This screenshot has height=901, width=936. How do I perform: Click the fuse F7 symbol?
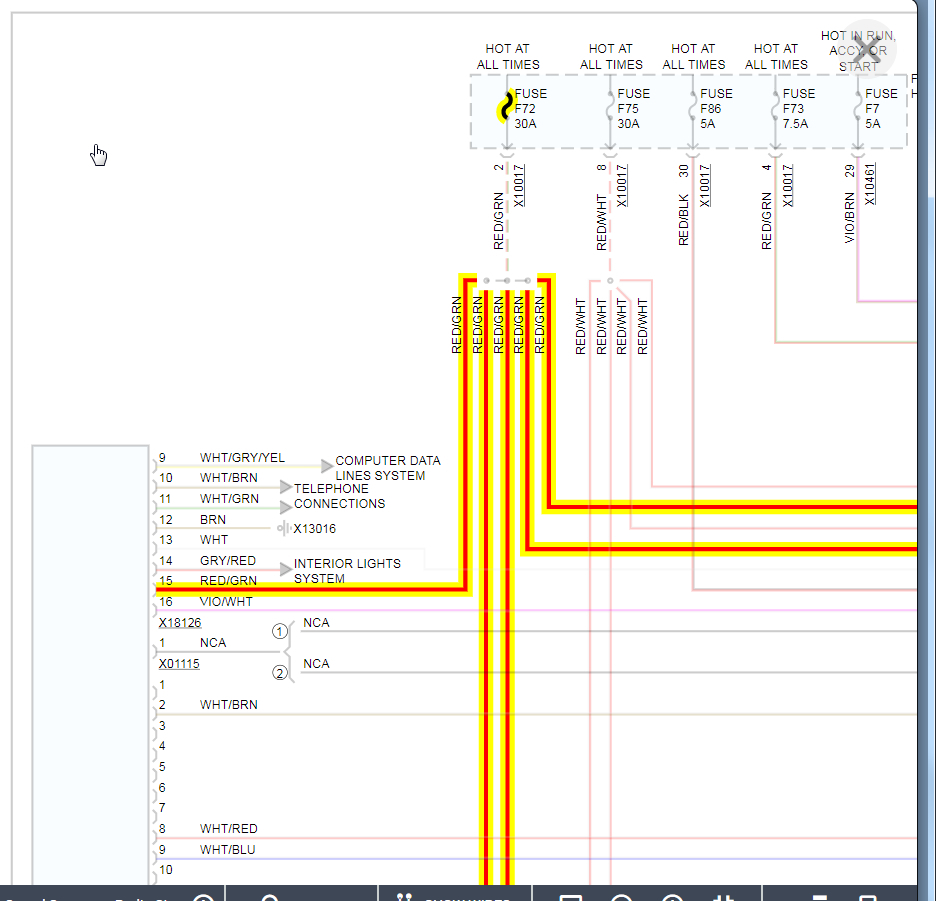coord(857,108)
